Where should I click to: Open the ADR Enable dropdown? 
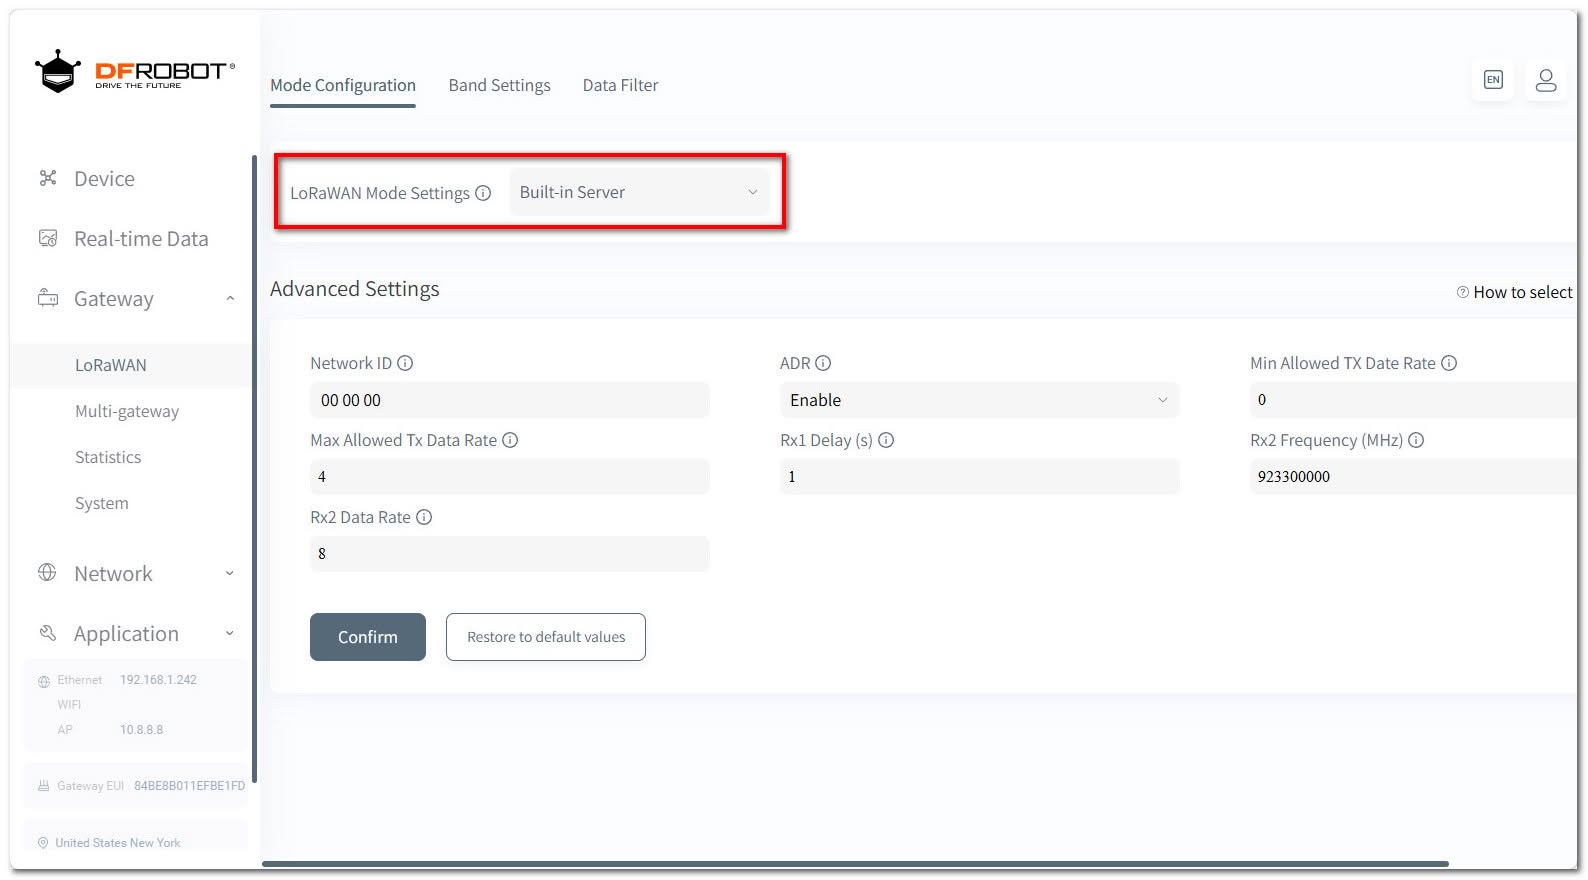point(979,400)
